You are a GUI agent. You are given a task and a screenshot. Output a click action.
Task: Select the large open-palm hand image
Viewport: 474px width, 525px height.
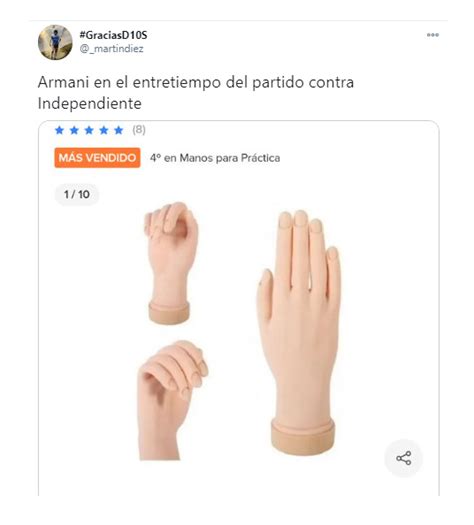point(300,332)
